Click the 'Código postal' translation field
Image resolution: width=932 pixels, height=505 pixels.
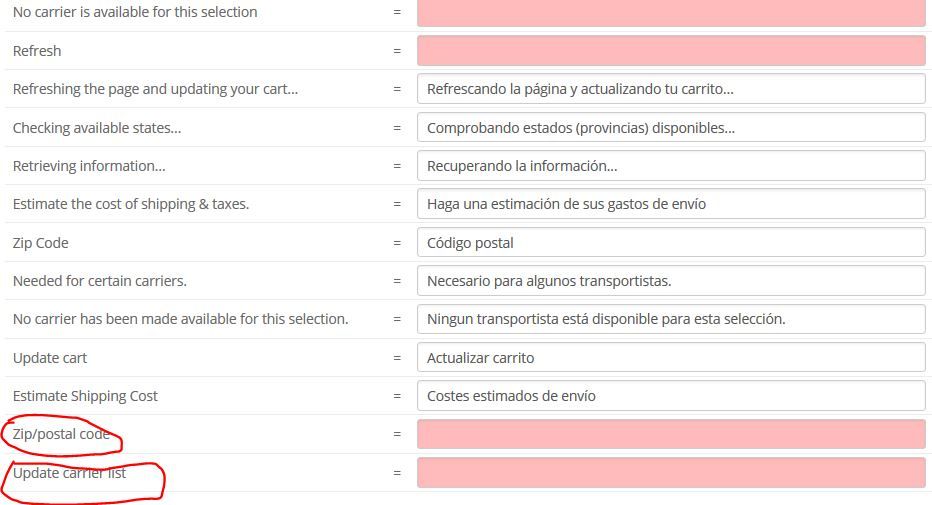pyautogui.click(x=671, y=242)
